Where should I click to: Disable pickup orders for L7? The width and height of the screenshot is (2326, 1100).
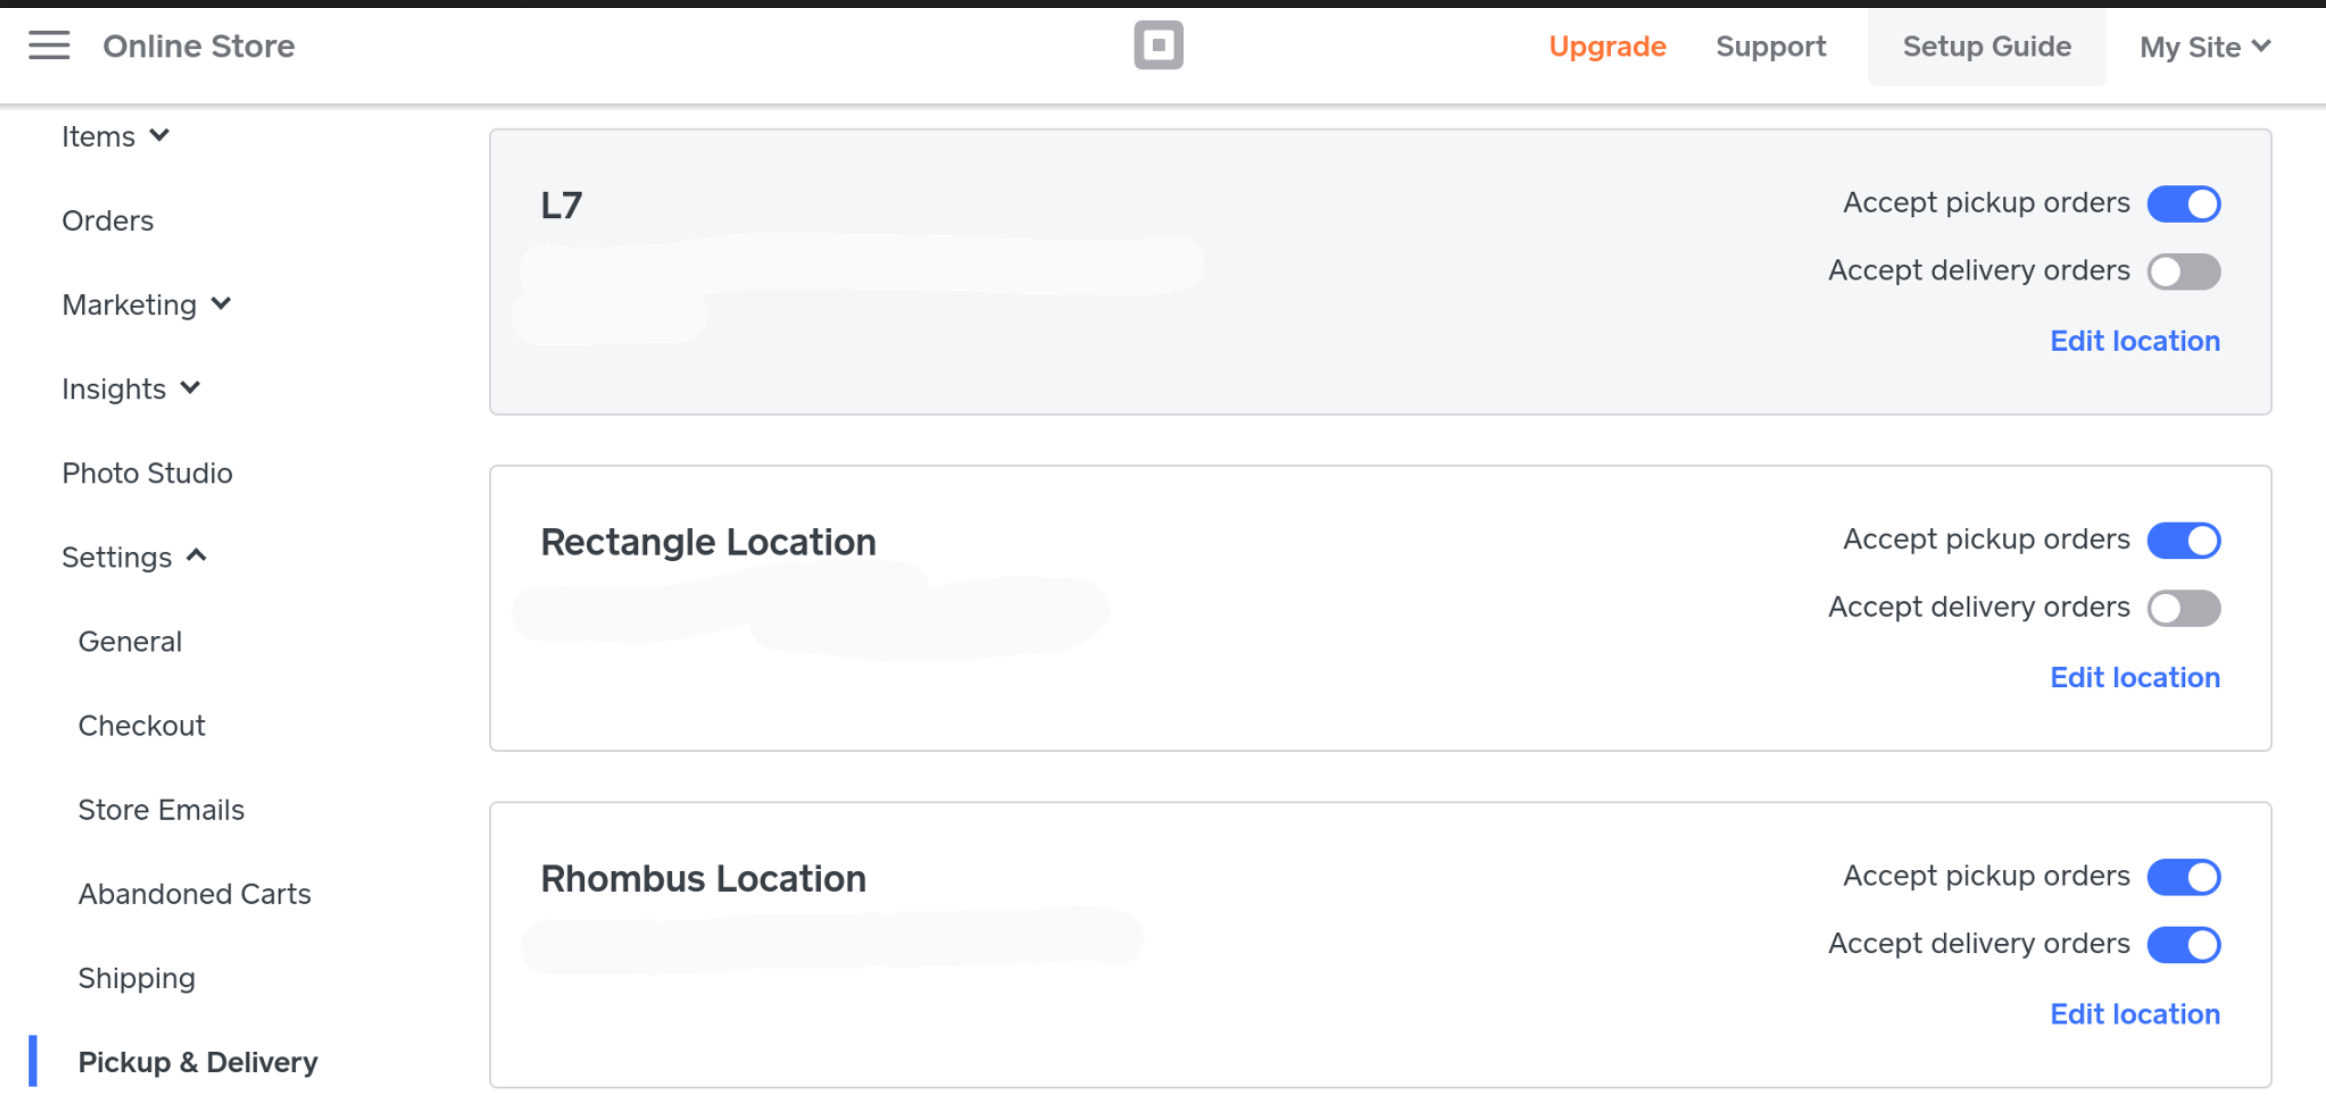[2184, 204]
